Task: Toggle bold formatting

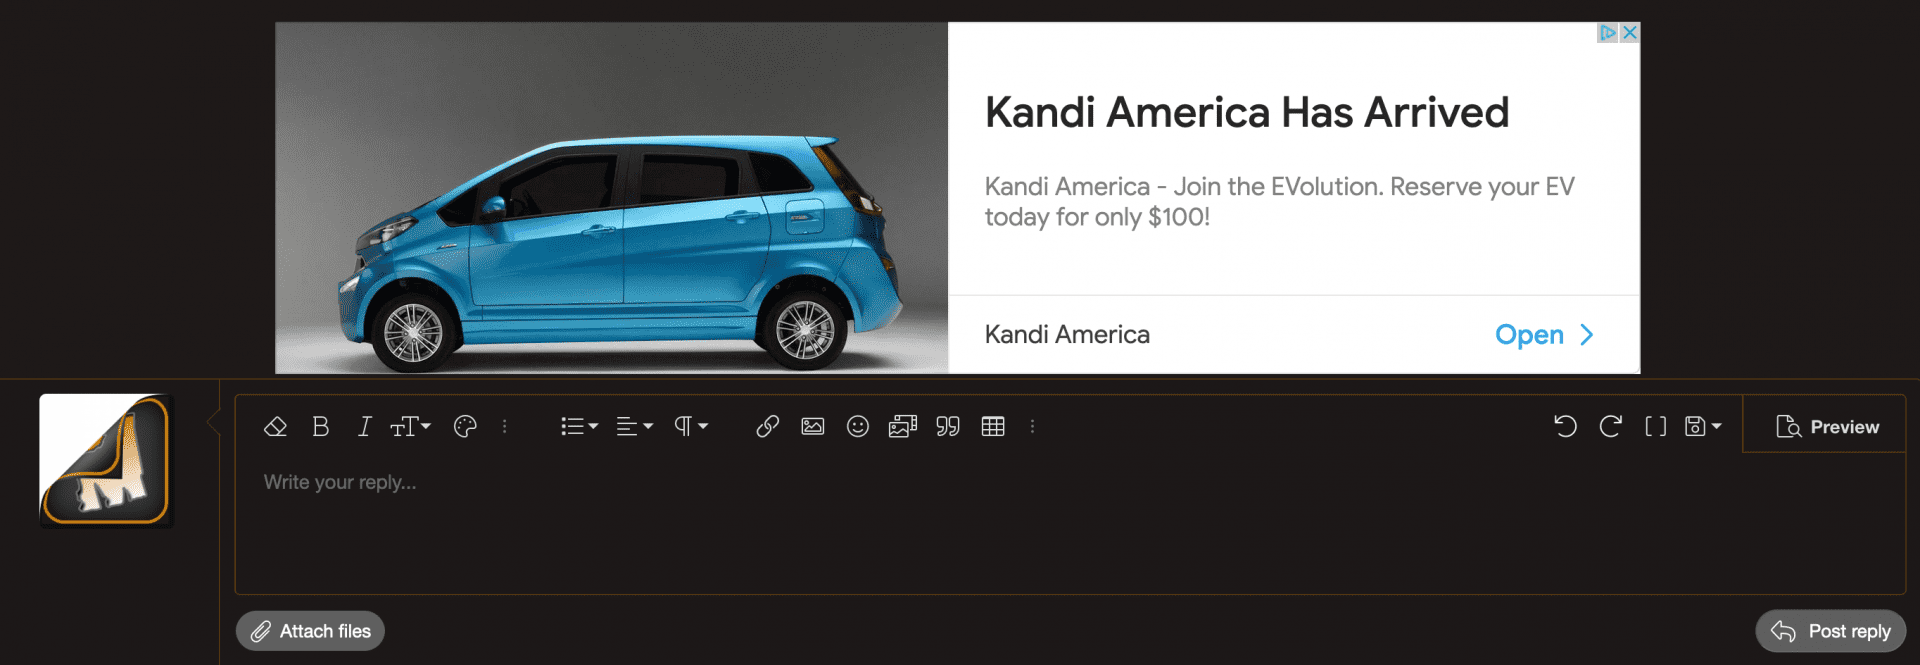Action: 320,427
